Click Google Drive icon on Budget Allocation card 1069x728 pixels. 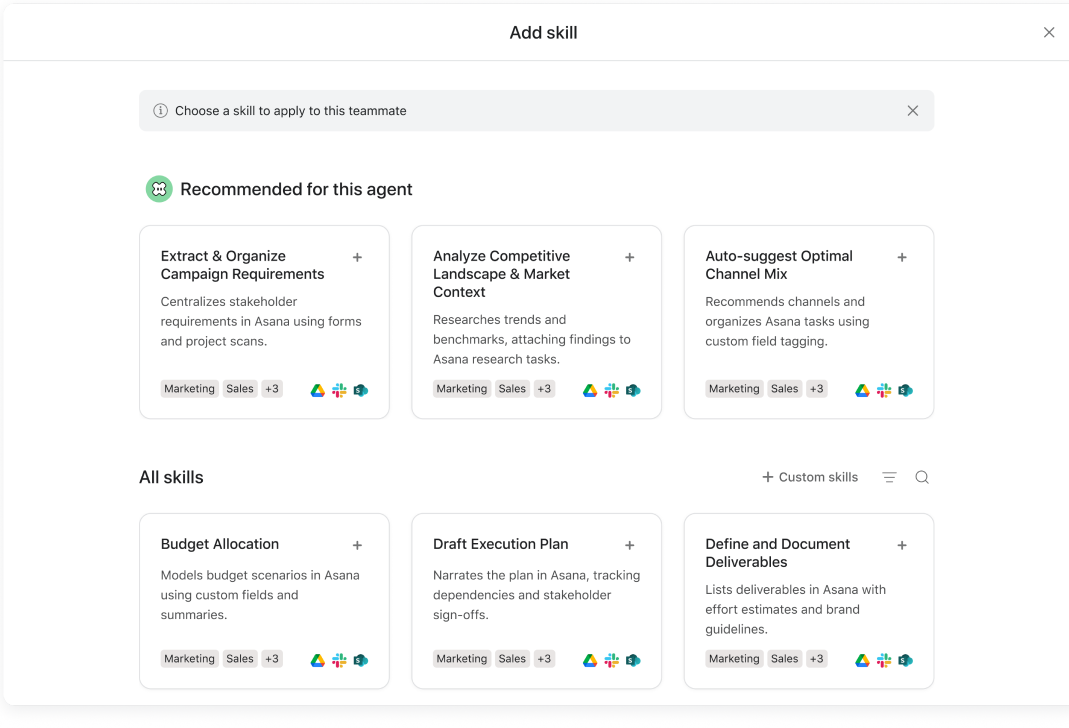[x=318, y=660]
